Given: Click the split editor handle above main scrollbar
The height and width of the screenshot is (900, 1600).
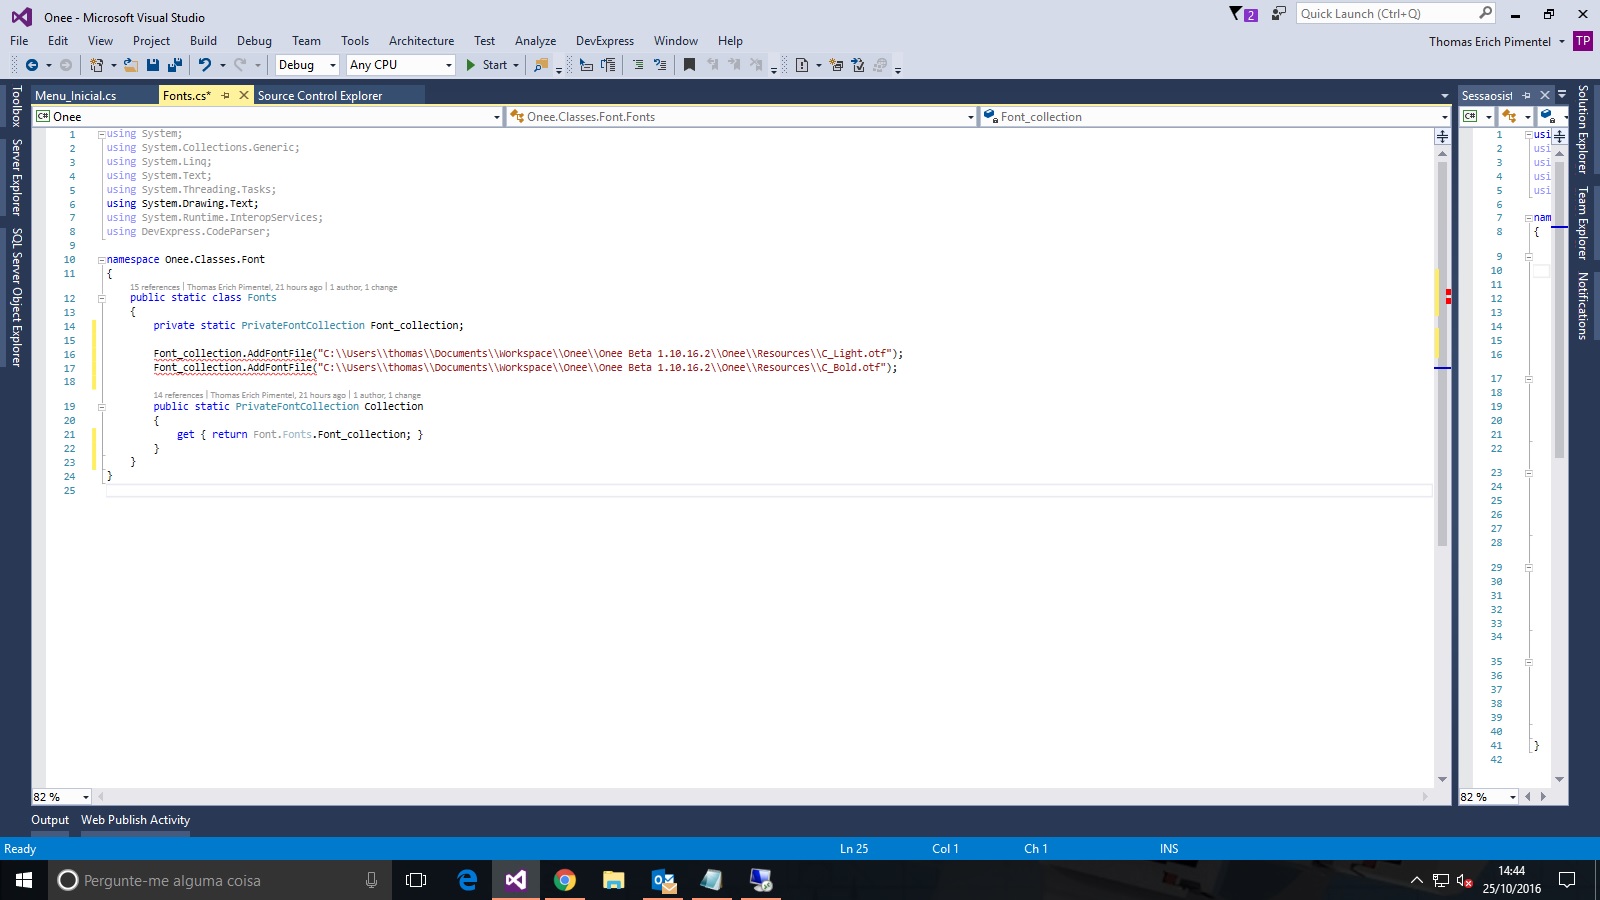Looking at the screenshot, I should [x=1442, y=136].
